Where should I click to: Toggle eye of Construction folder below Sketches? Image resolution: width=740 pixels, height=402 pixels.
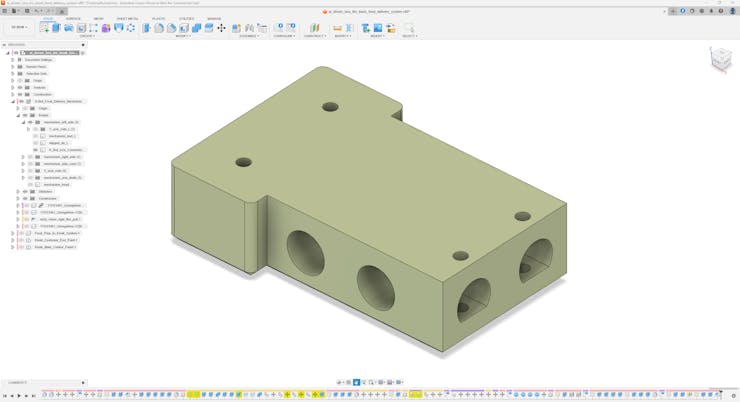(25, 198)
